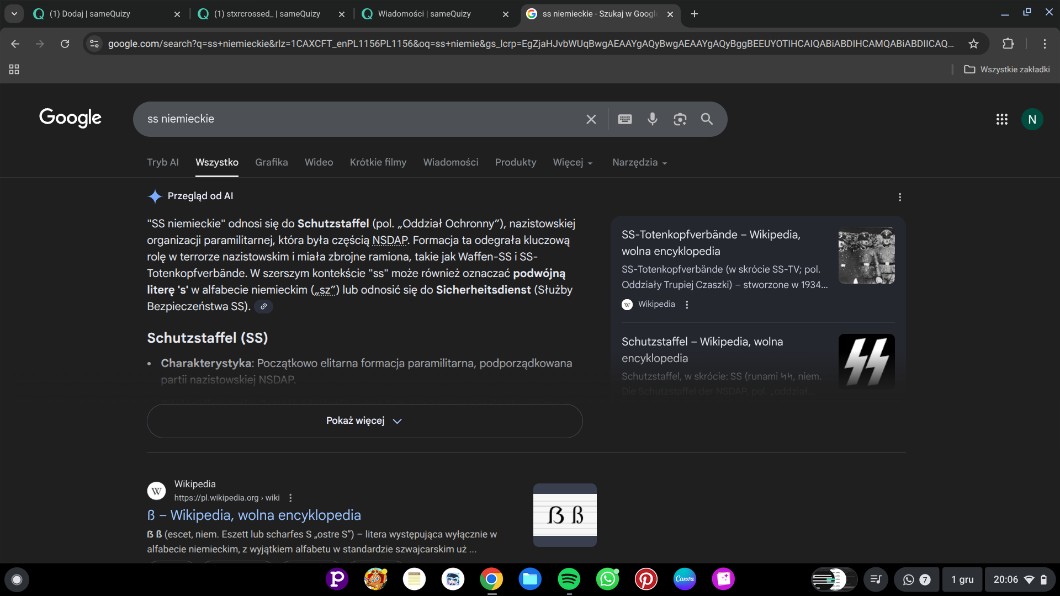Open the Google apps grid

1001,119
